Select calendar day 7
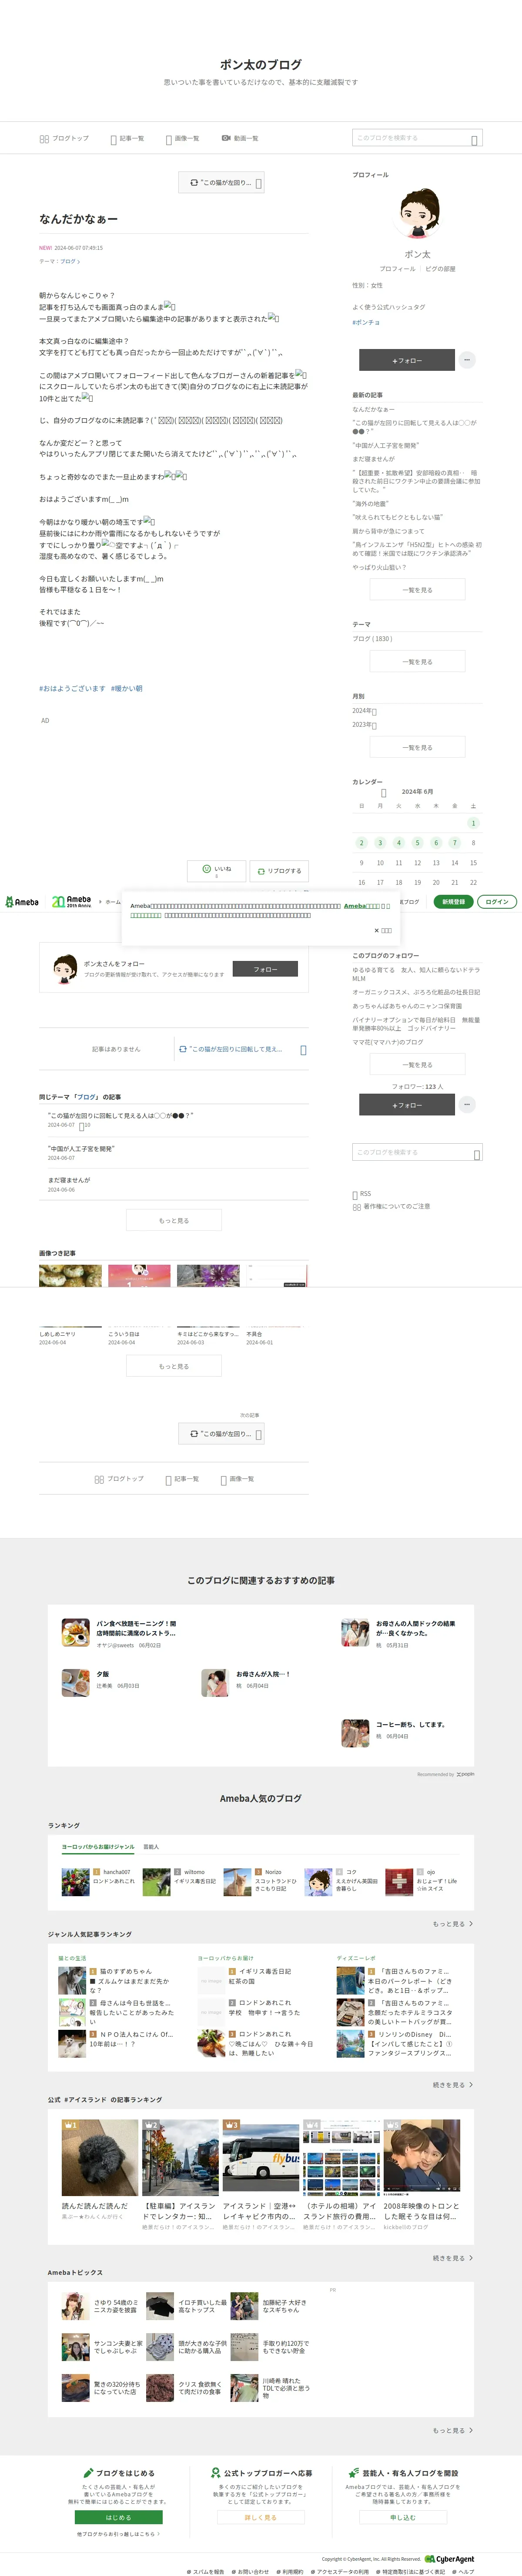 point(455,843)
